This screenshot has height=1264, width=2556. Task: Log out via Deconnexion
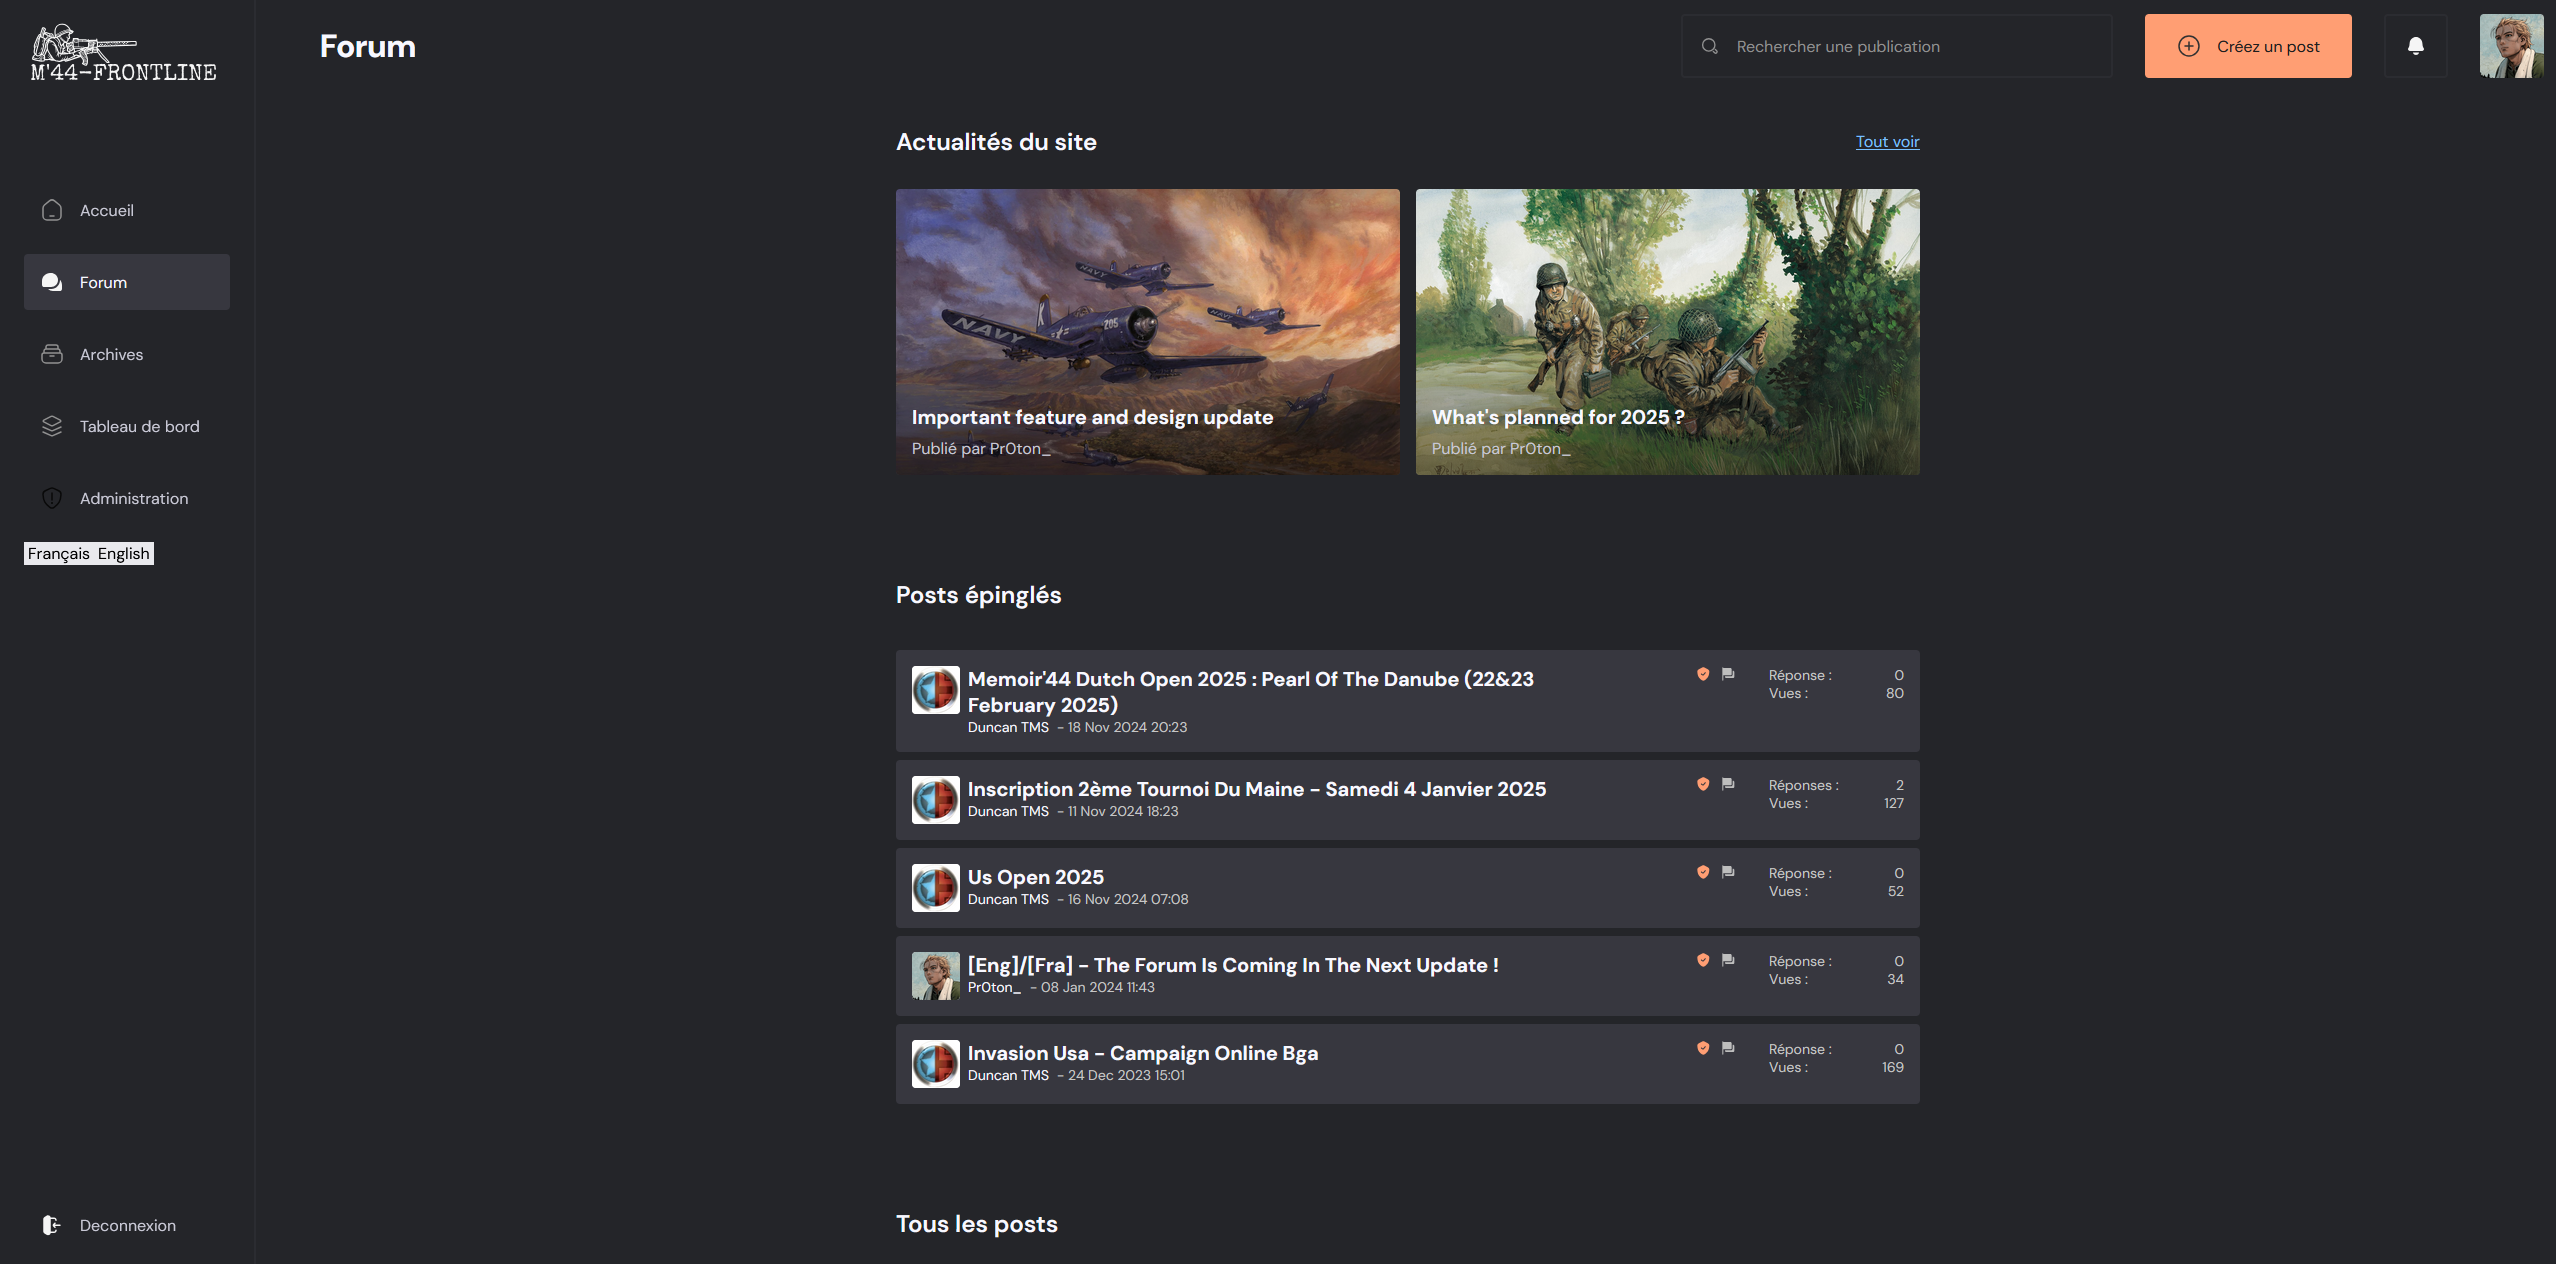(x=127, y=1225)
